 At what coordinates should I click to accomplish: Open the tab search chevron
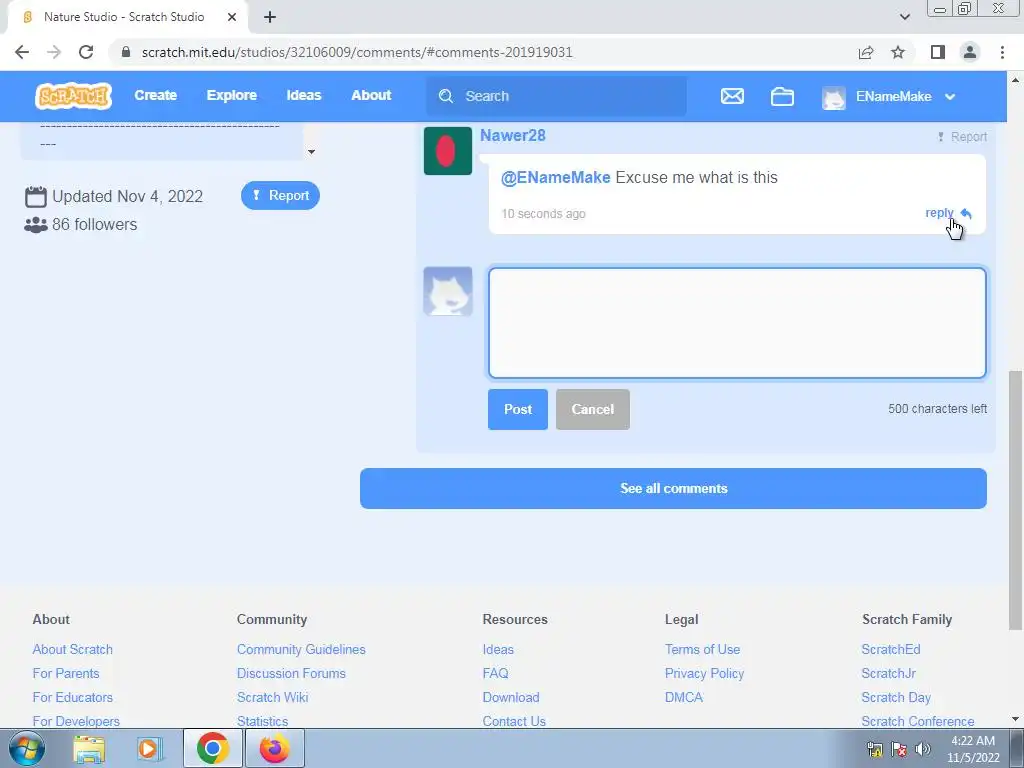coord(904,17)
